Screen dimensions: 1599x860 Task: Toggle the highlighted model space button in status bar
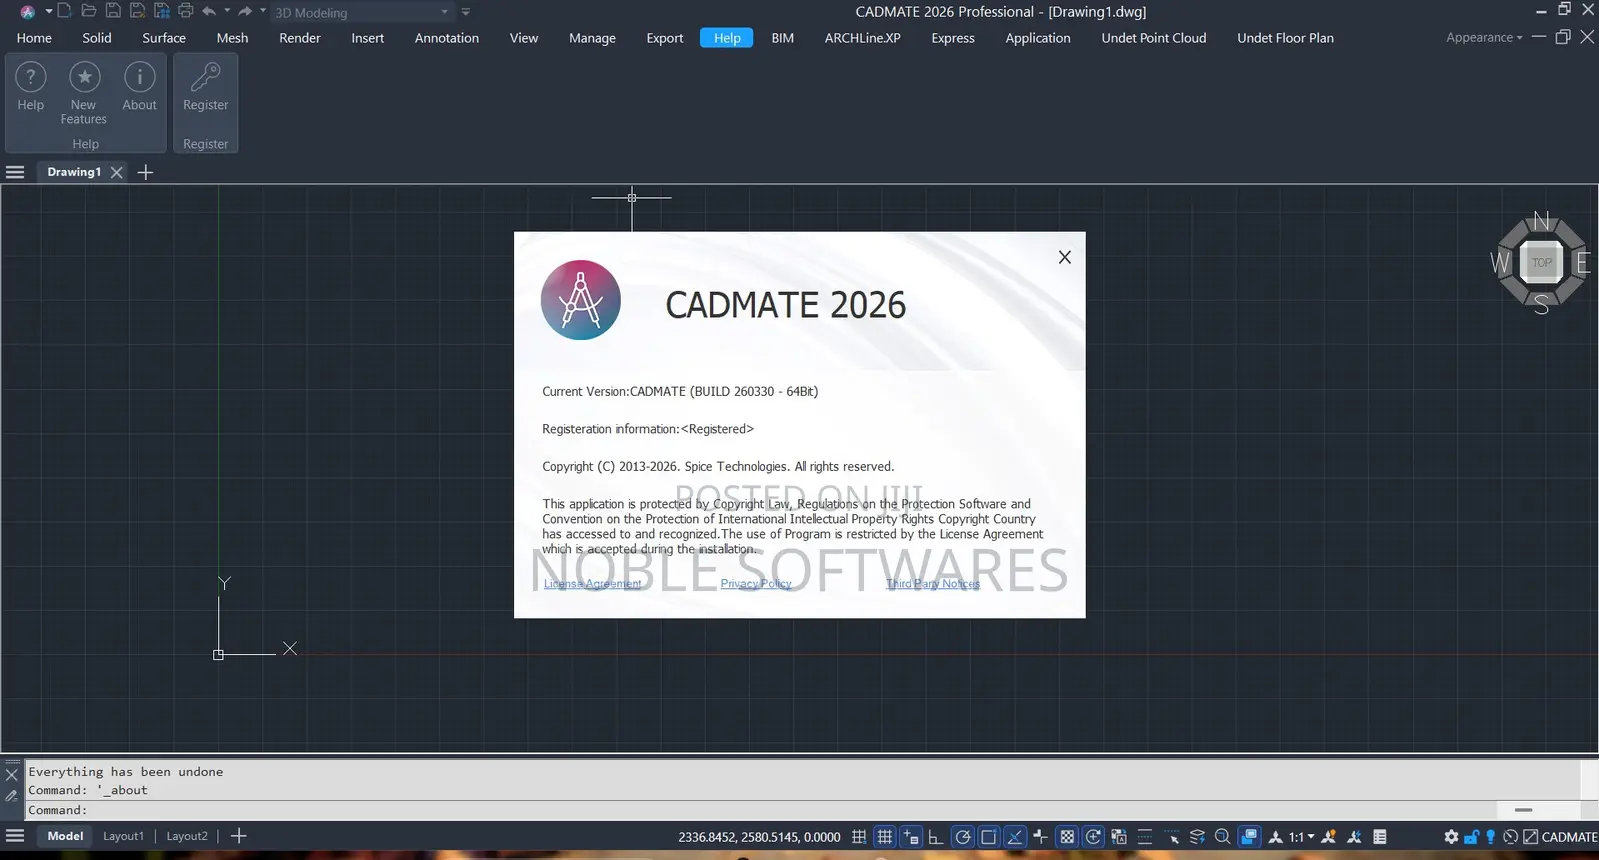(1250, 837)
